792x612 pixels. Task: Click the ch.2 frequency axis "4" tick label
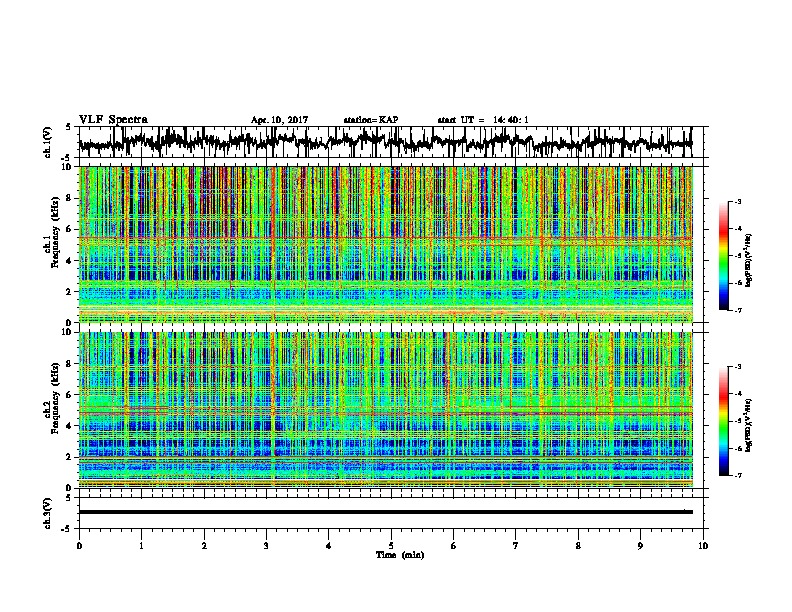pos(70,426)
